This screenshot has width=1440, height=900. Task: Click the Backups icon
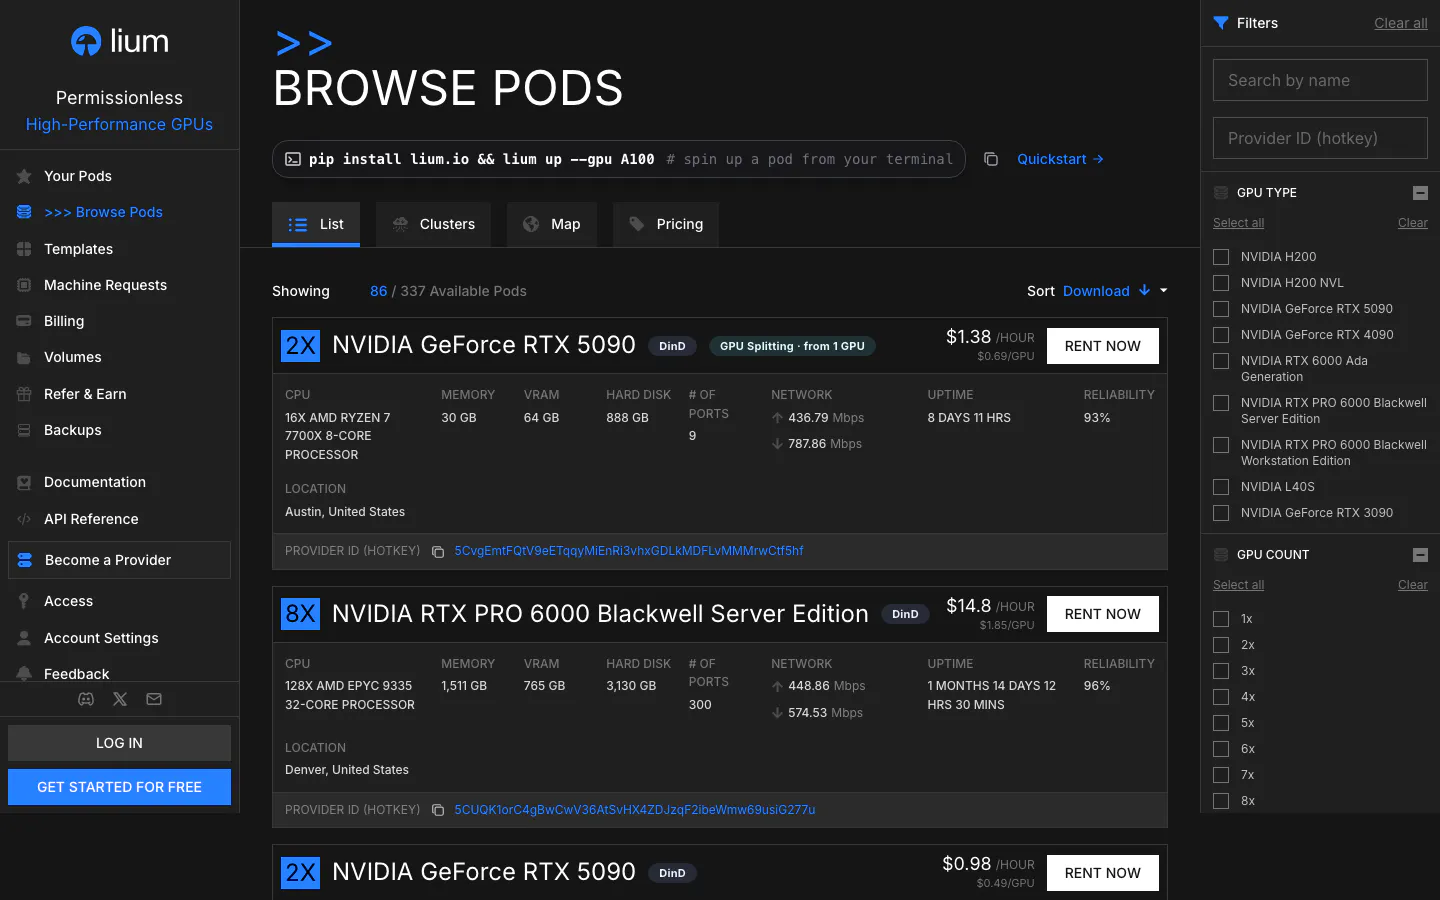pyautogui.click(x=24, y=430)
